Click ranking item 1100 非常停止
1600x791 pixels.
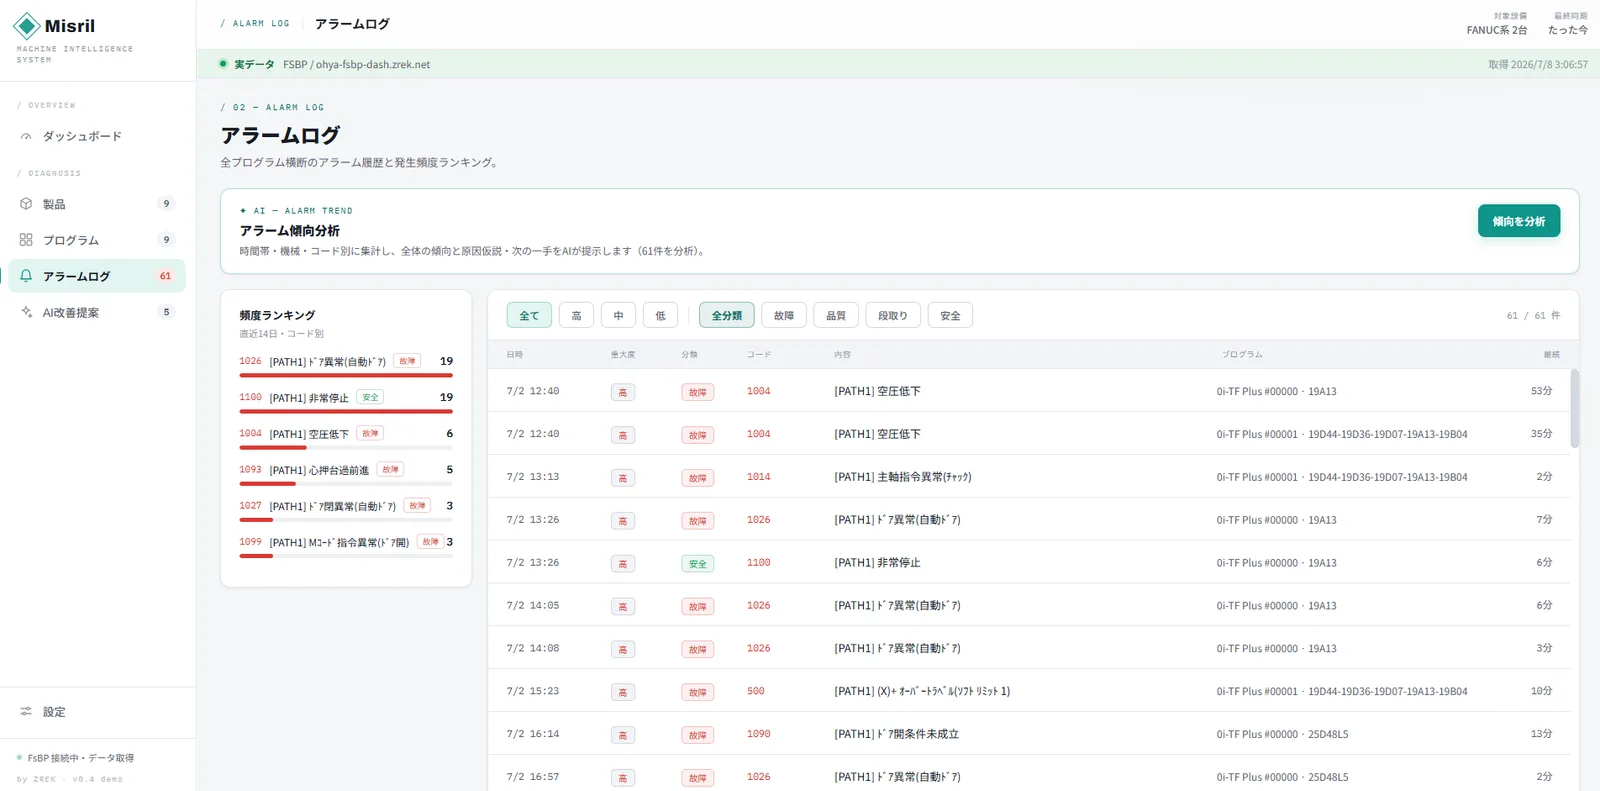[346, 402]
